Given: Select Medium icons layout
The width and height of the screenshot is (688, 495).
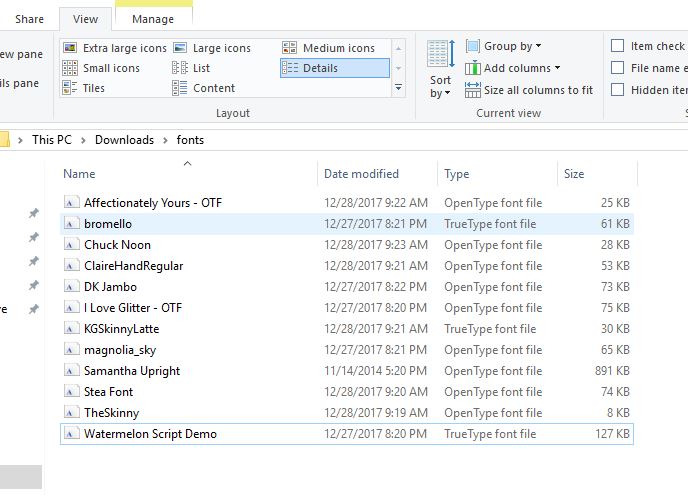Looking at the screenshot, I should (x=329, y=48).
